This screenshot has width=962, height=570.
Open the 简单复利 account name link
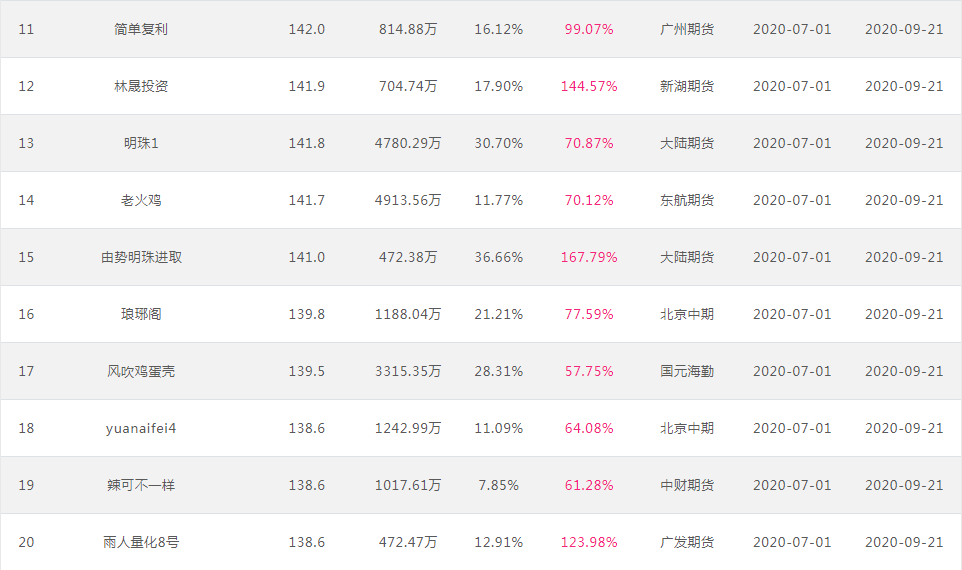click(140, 29)
